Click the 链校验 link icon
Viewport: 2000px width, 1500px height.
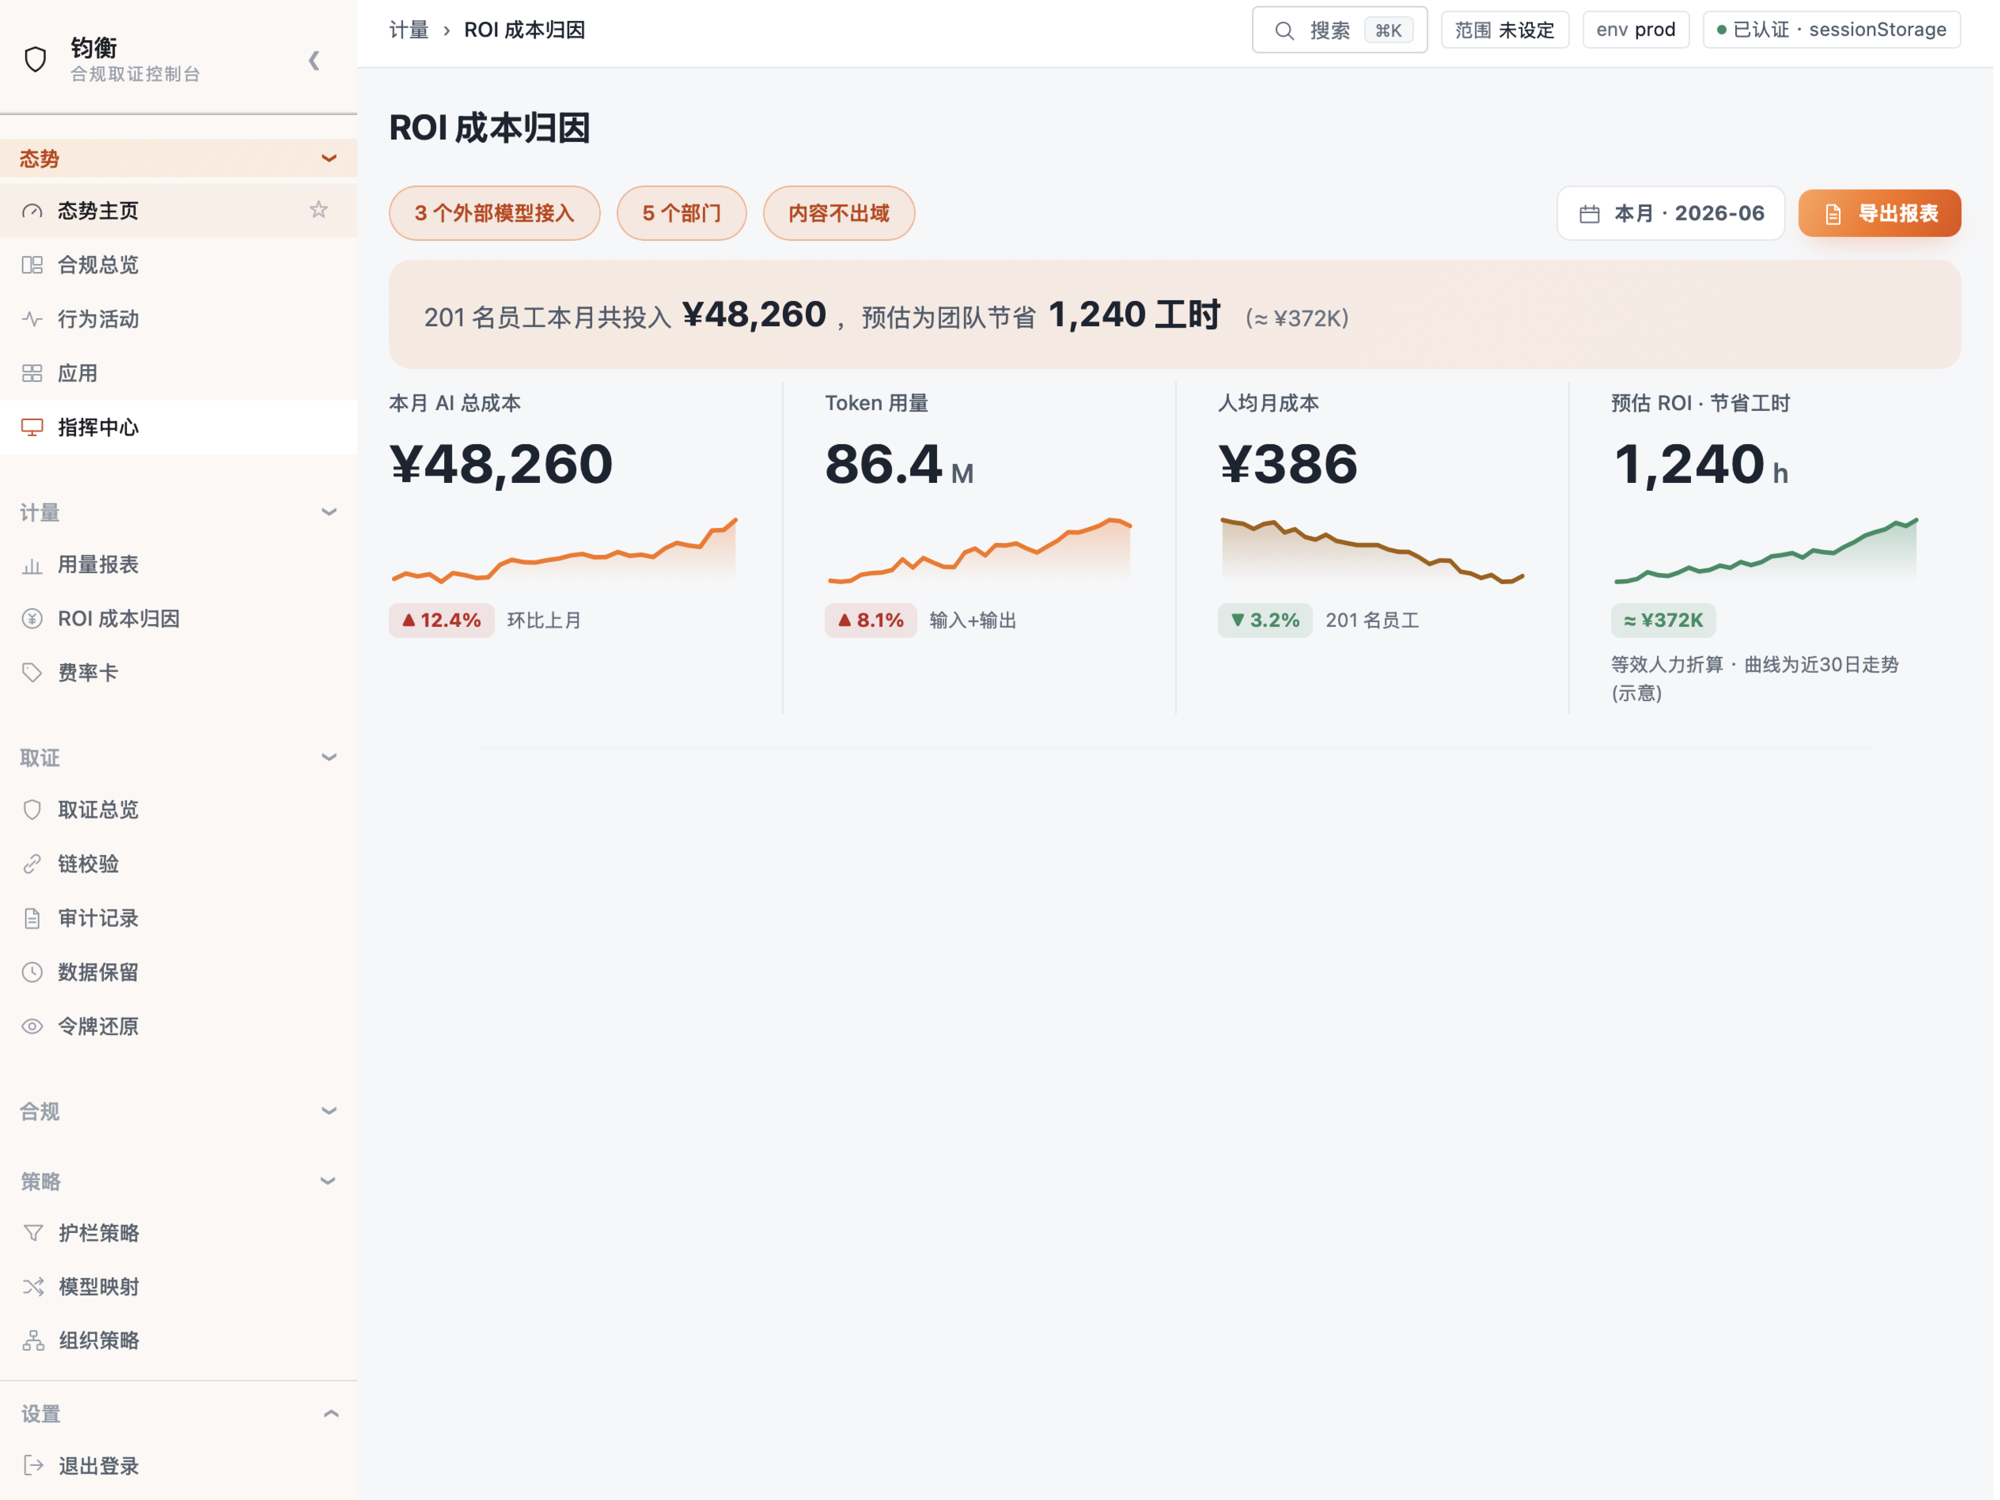coord(33,864)
